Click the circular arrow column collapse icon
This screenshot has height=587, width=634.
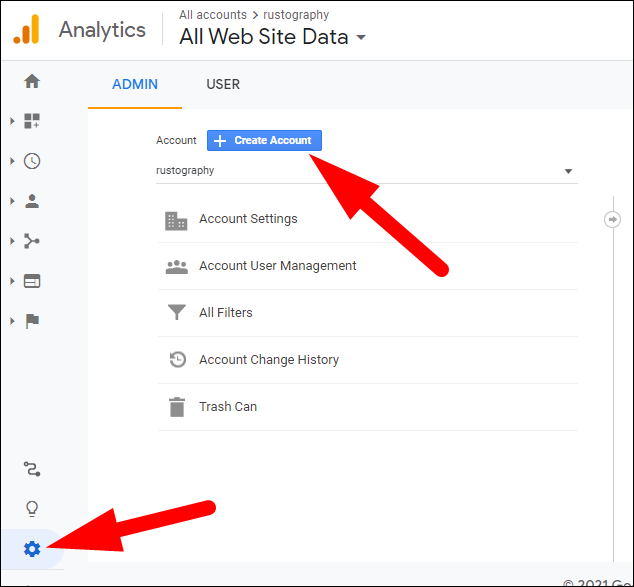(x=612, y=220)
